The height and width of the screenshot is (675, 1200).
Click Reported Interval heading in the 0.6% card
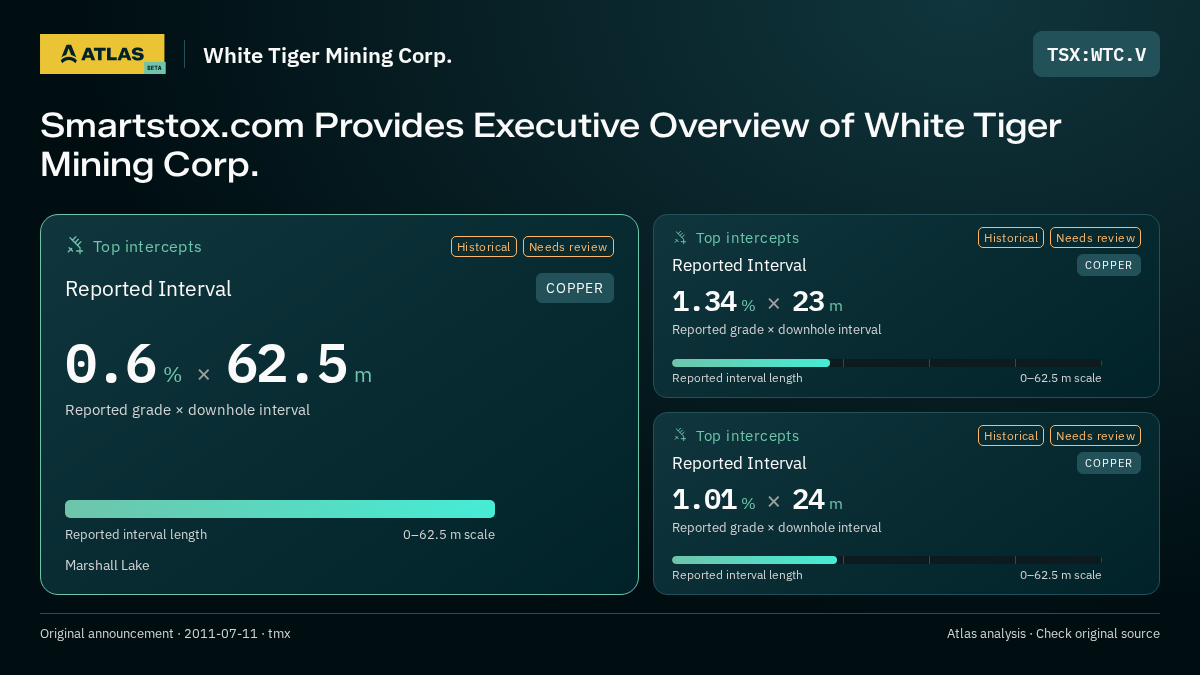[148, 289]
